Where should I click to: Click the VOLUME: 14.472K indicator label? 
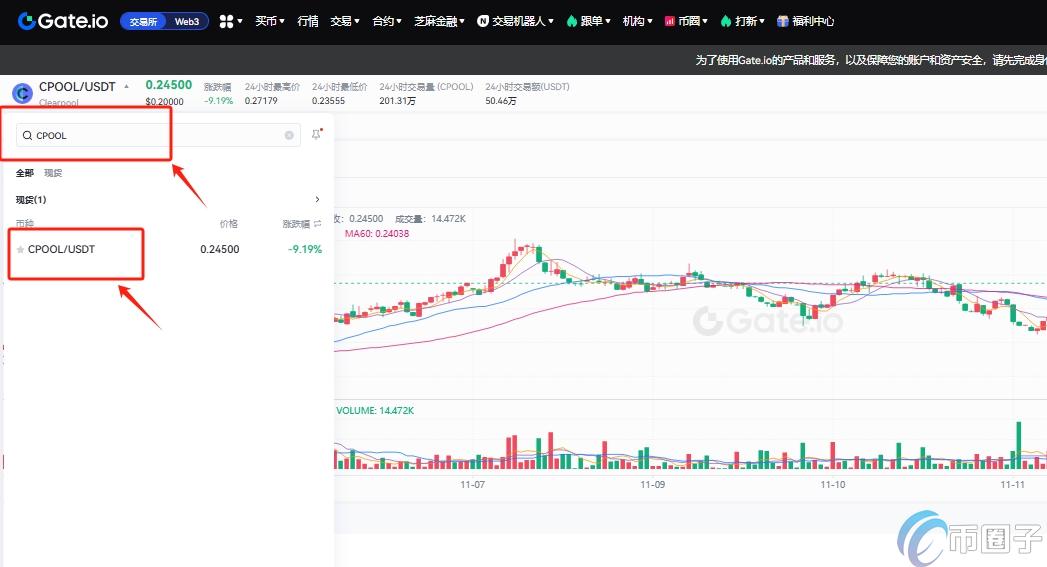(375, 411)
